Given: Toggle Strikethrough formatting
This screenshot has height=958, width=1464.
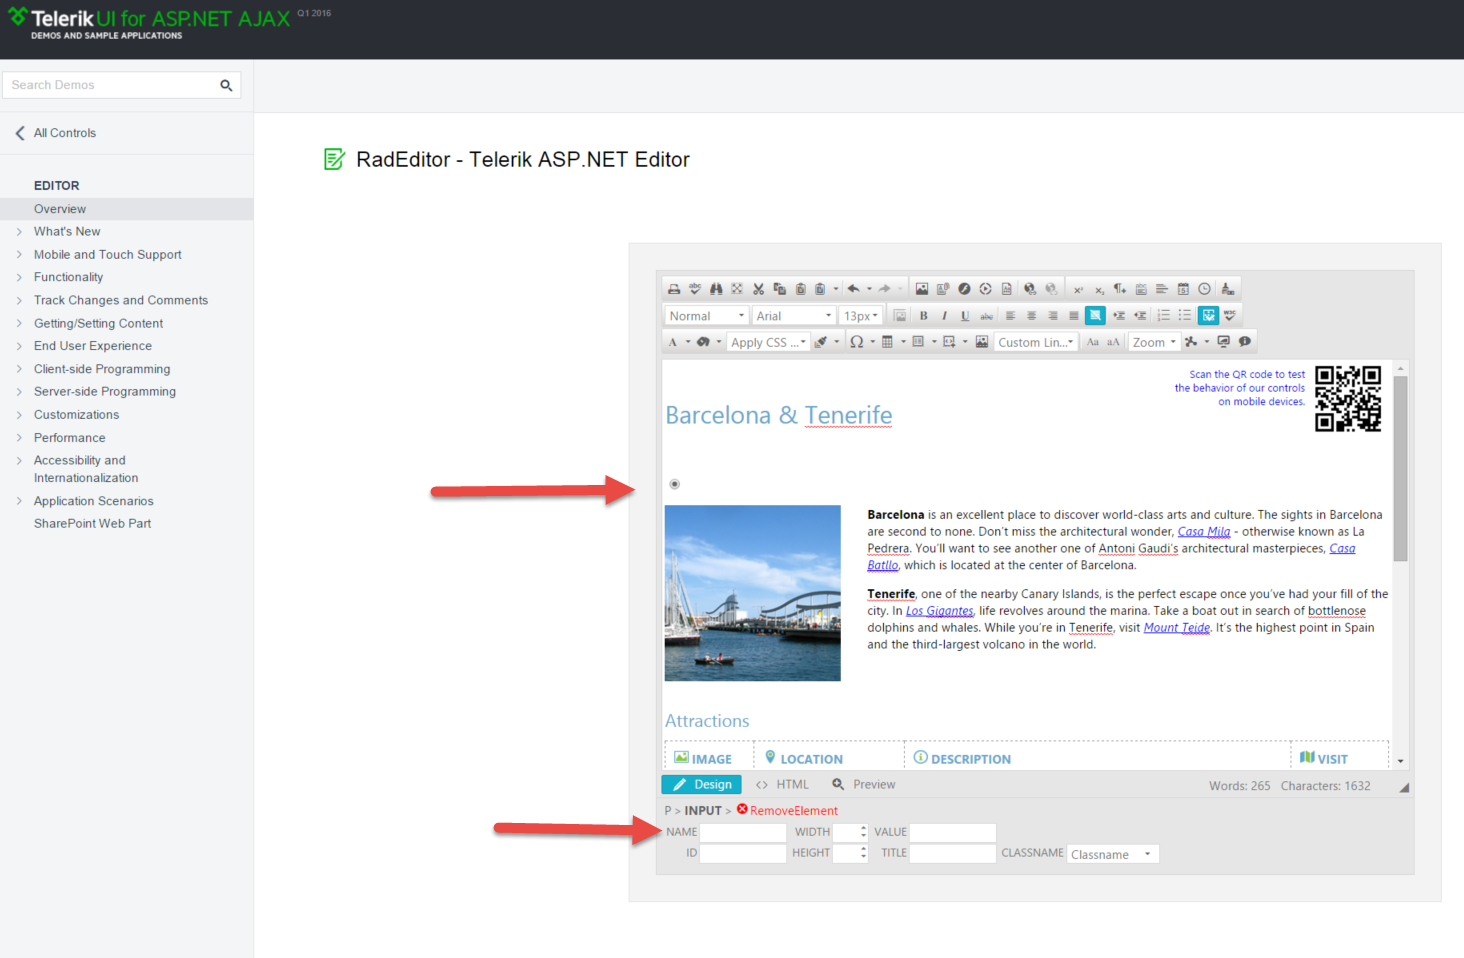Looking at the screenshot, I should (x=986, y=316).
